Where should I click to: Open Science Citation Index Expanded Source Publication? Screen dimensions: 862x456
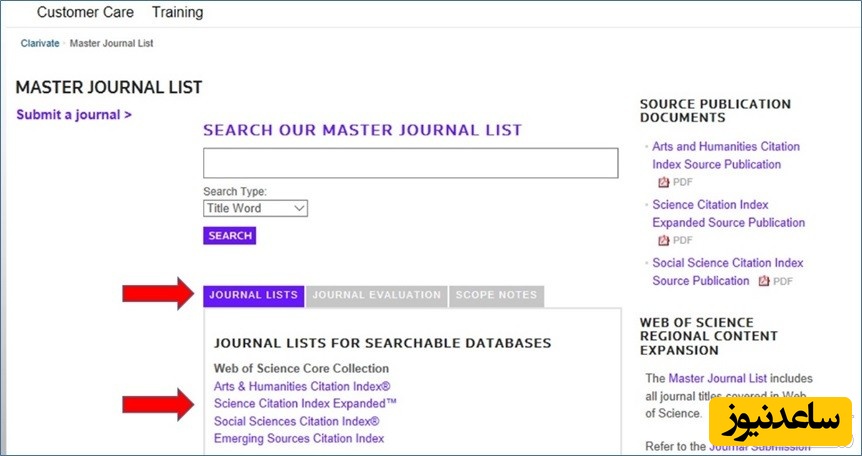[727, 213]
